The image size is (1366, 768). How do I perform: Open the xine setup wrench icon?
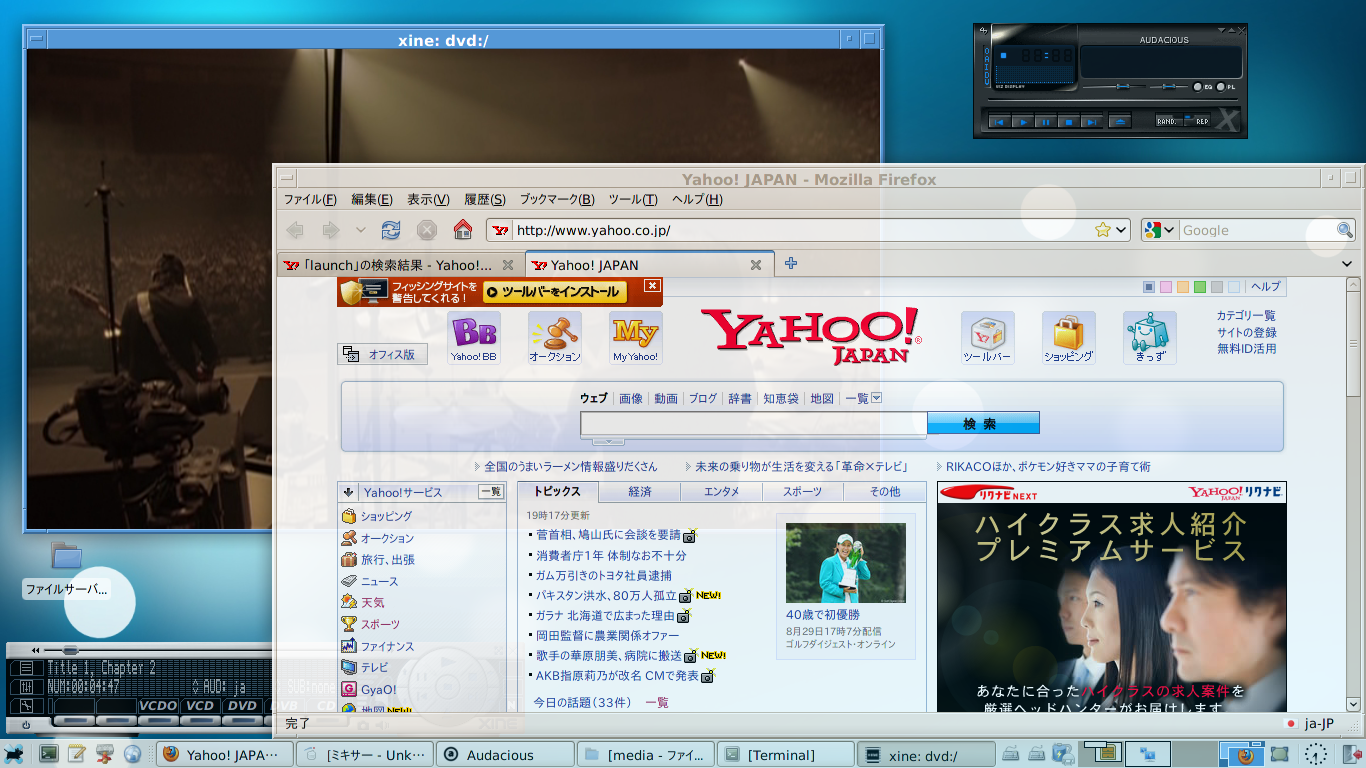[26, 706]
